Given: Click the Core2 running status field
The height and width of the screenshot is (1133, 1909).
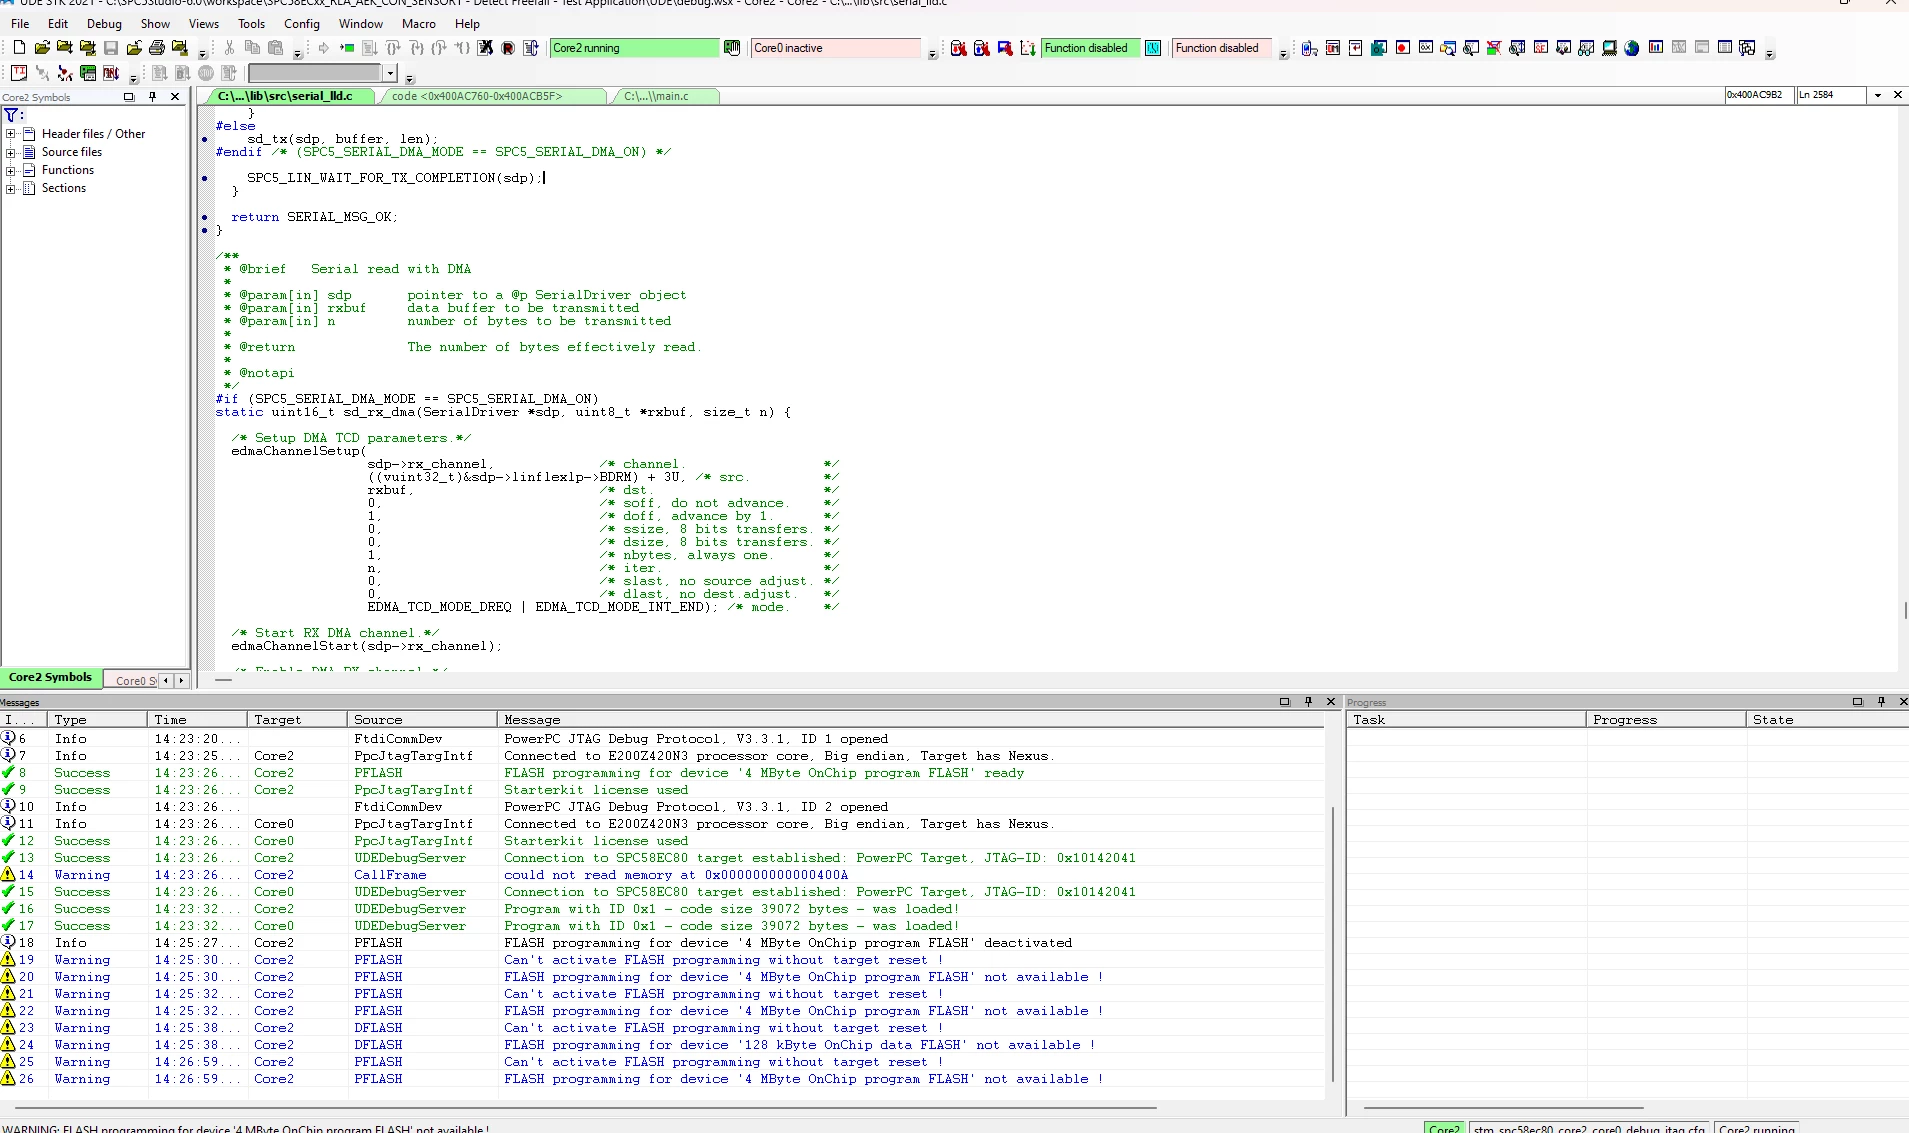Looking at the screenshot, I should (x=634, y=48).
